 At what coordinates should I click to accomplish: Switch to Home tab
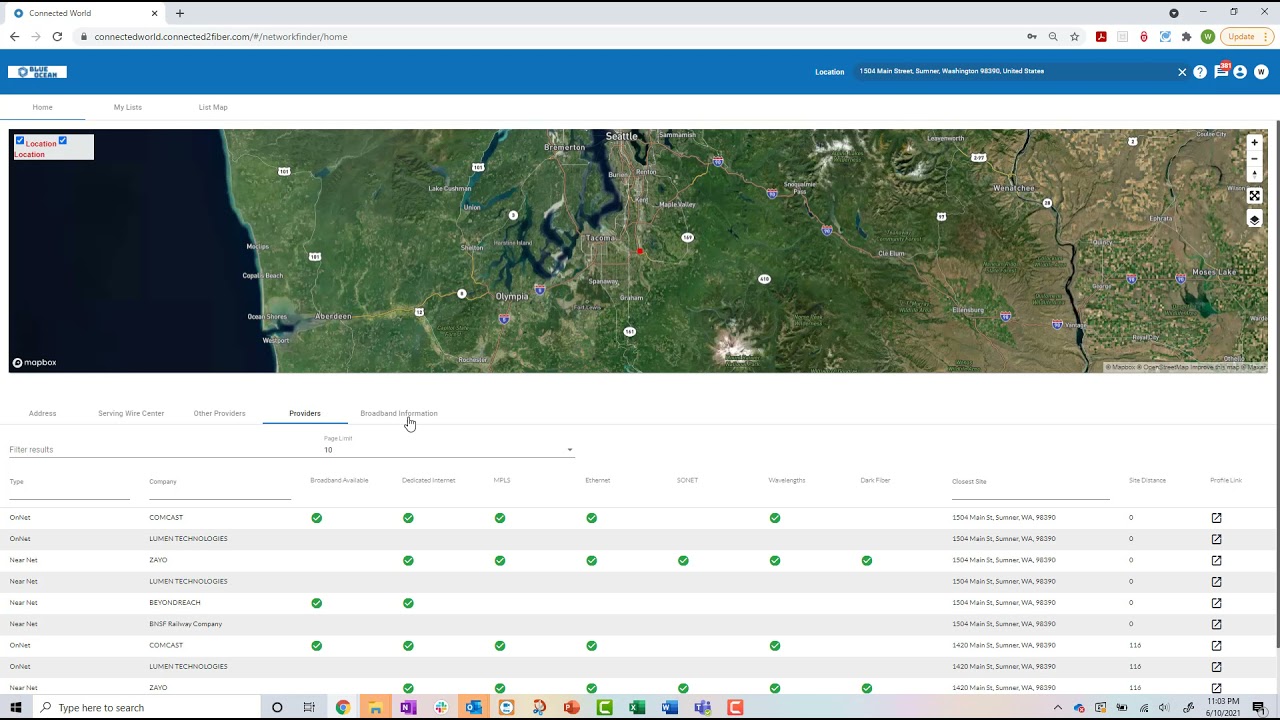pos(42,107)
